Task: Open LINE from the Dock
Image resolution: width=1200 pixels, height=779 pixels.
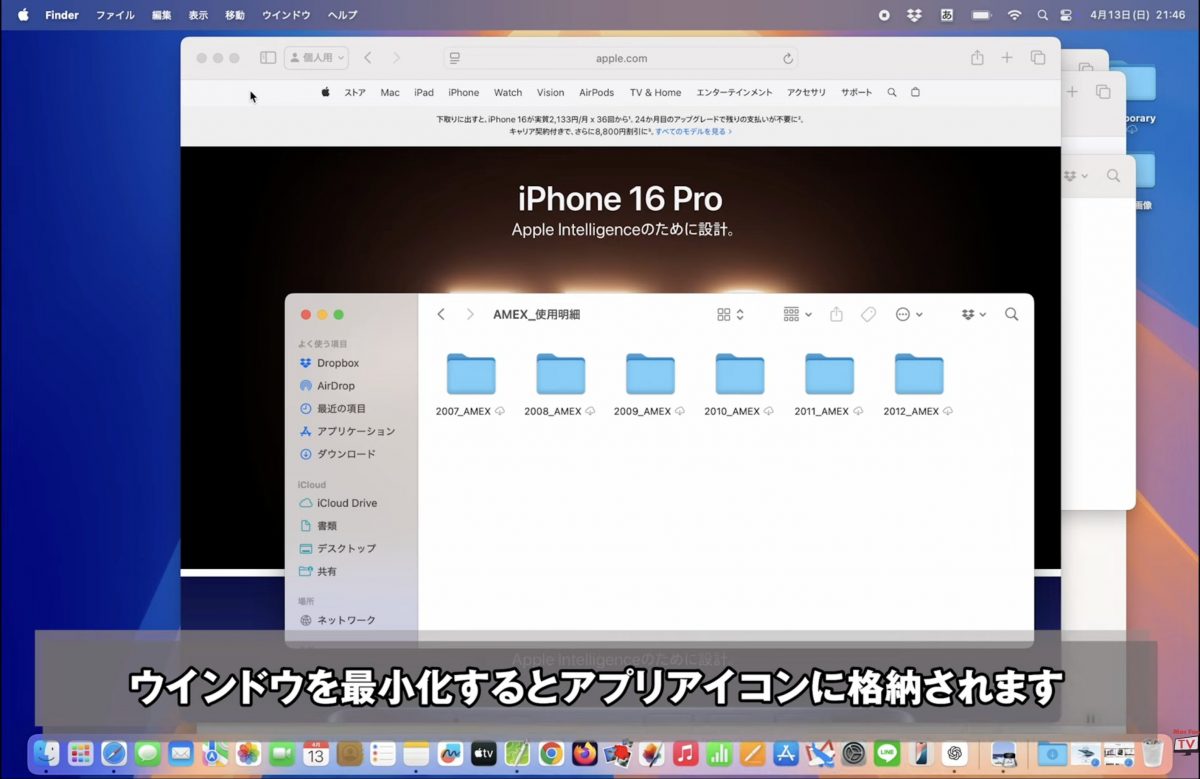Action: pos(887,754)
